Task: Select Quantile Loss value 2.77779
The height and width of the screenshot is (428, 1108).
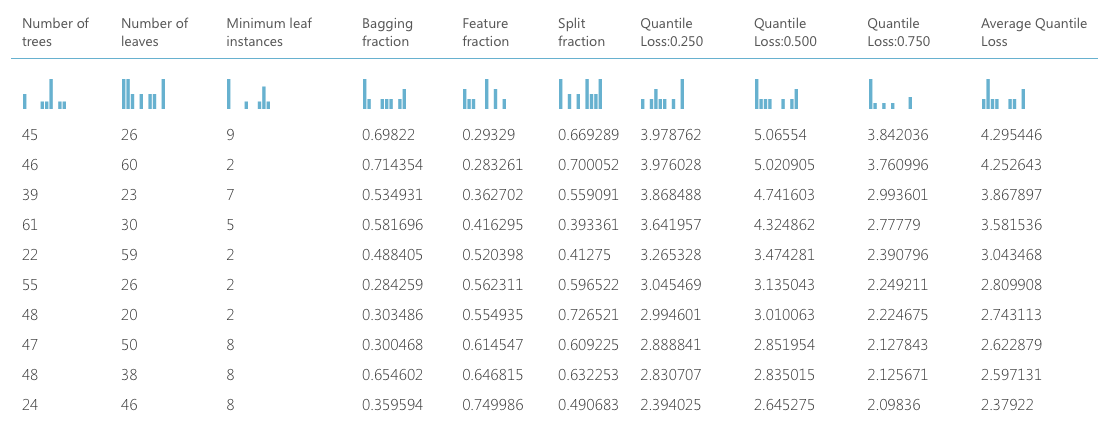Action: (x=893, y=225)
